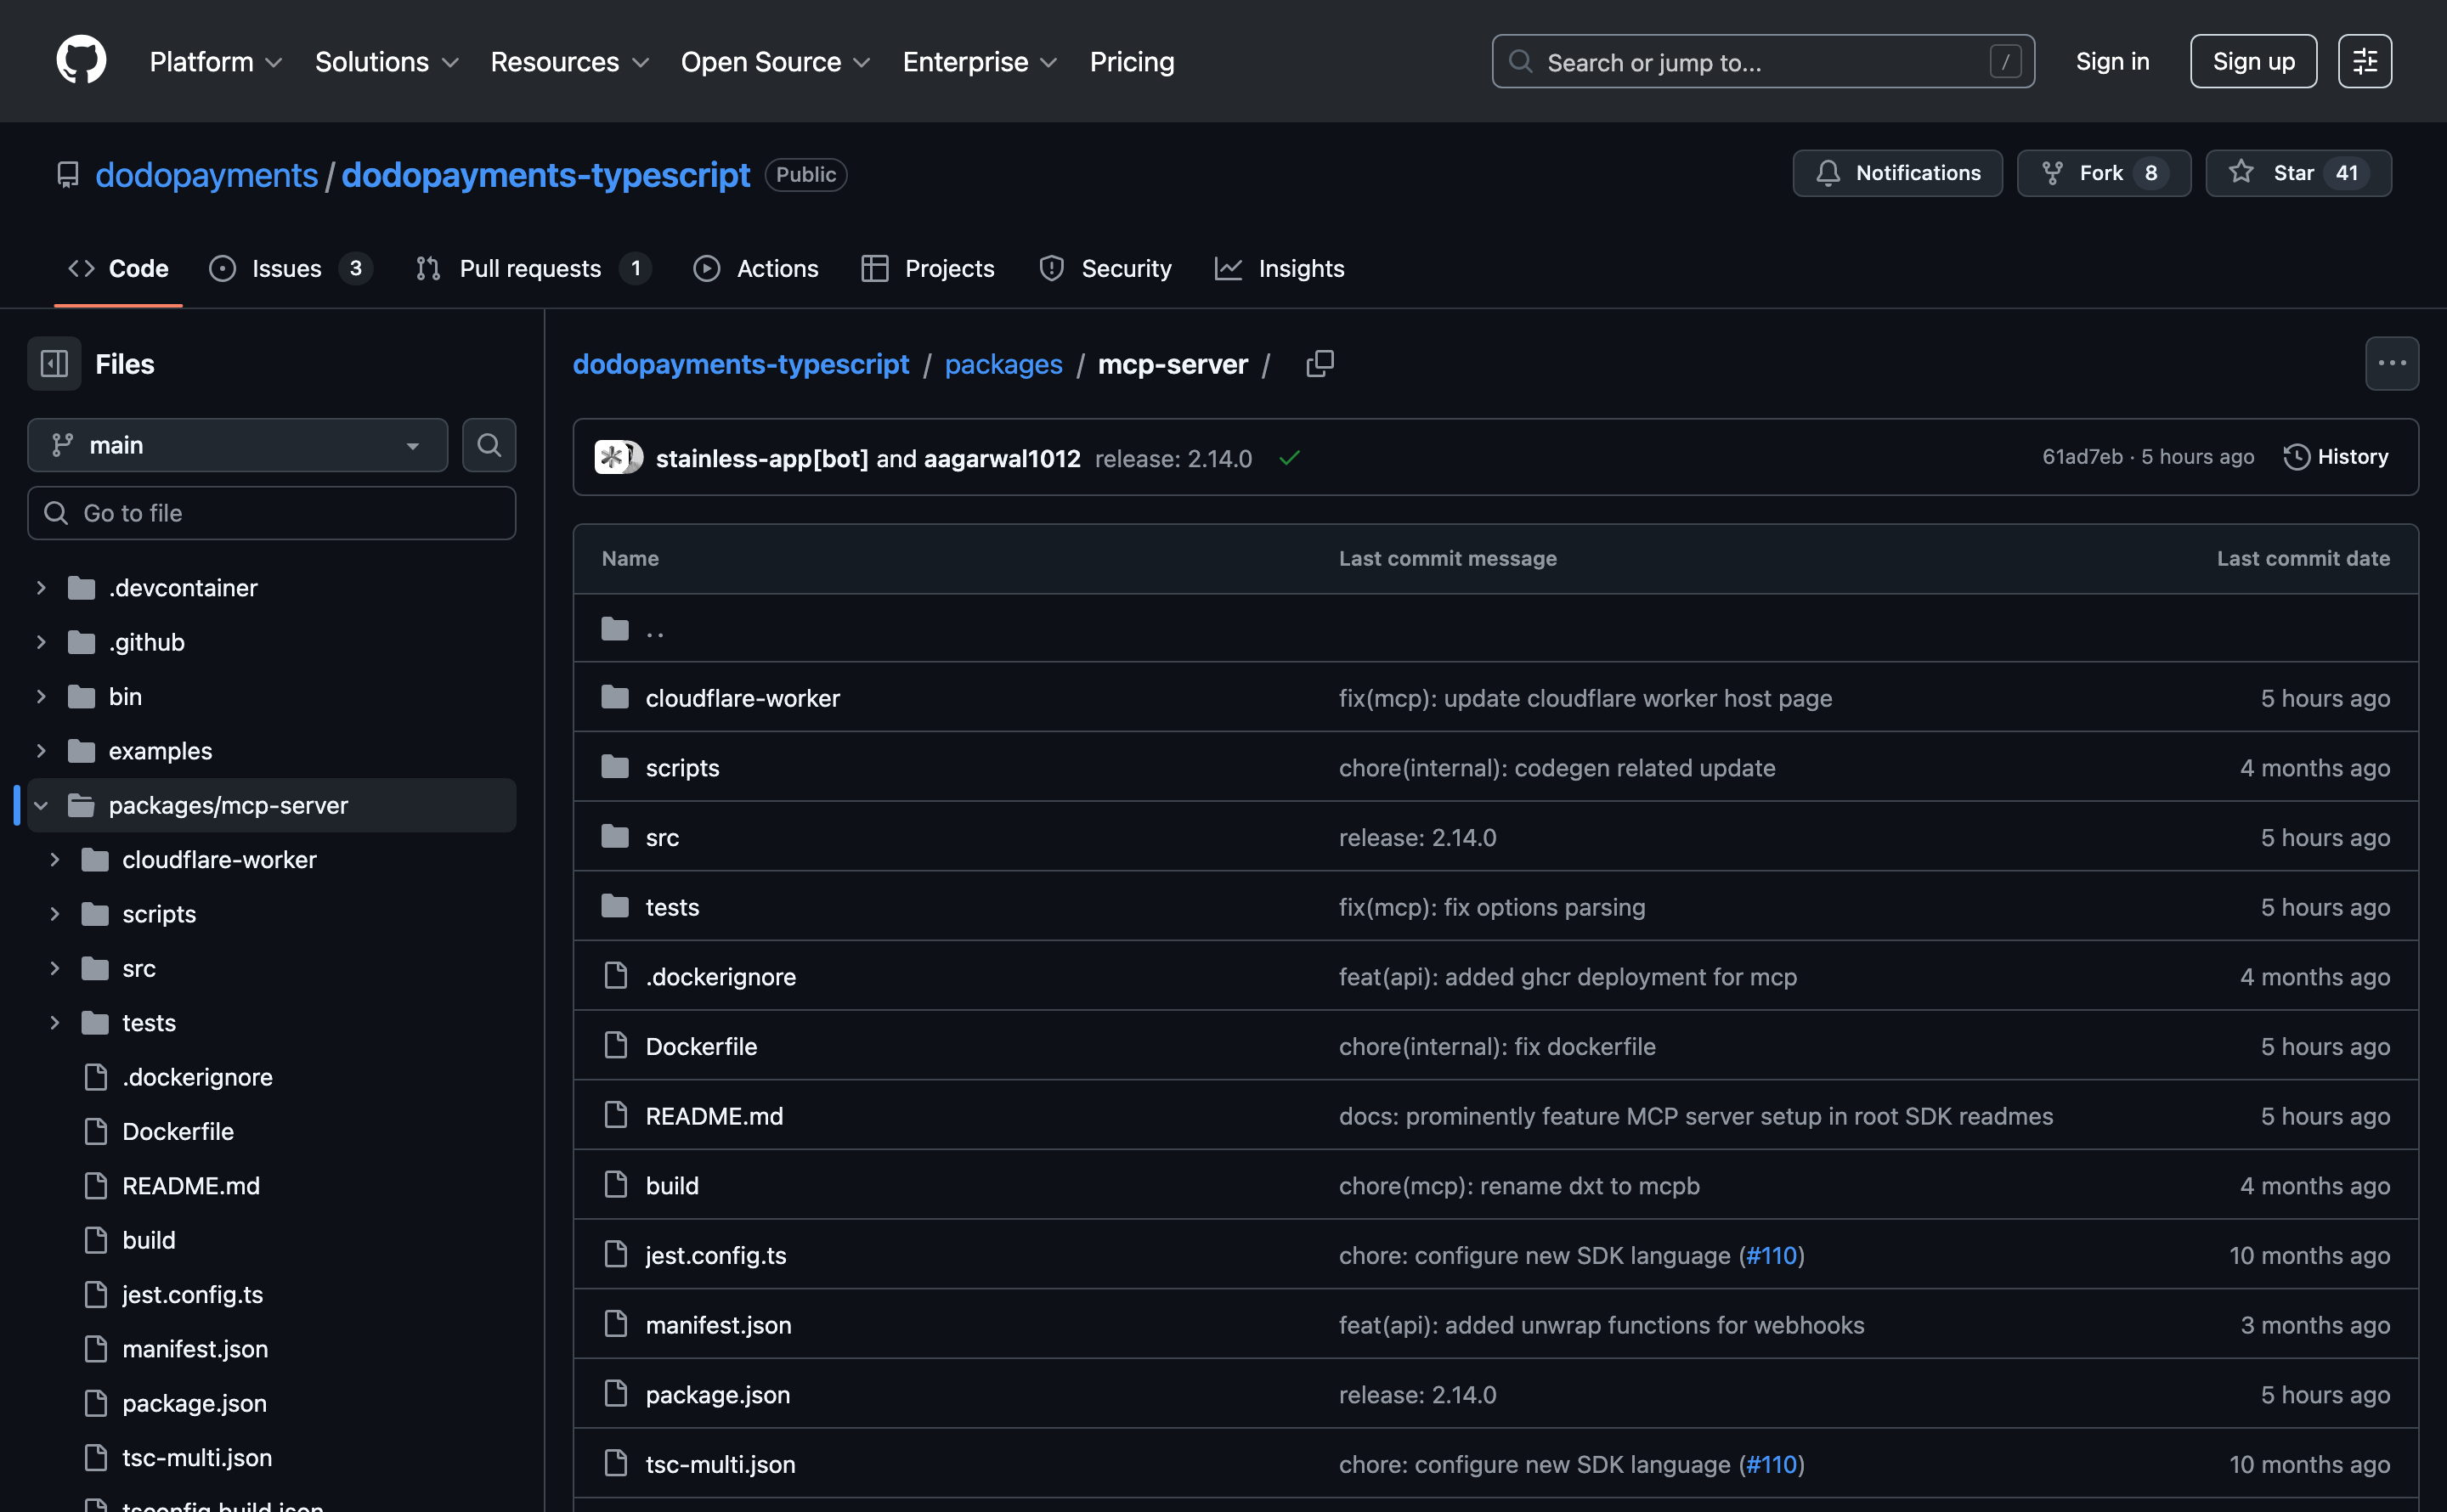2447x1512 pixels.
Task: Open the global navigation settings icon
Action: [x=2364, y=61]
